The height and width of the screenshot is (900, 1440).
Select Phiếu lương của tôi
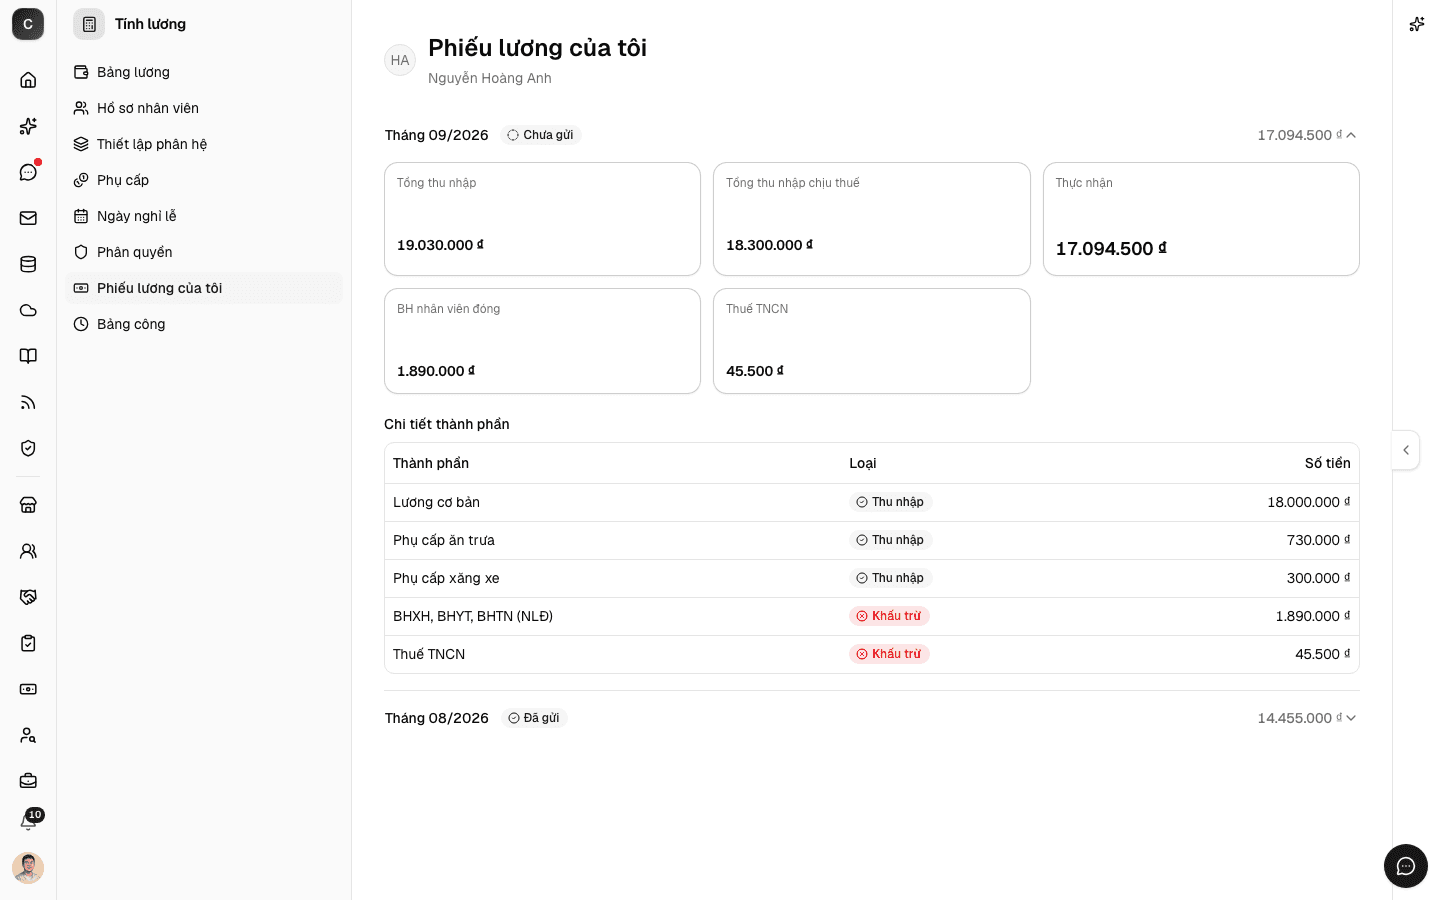click(204, 288)
